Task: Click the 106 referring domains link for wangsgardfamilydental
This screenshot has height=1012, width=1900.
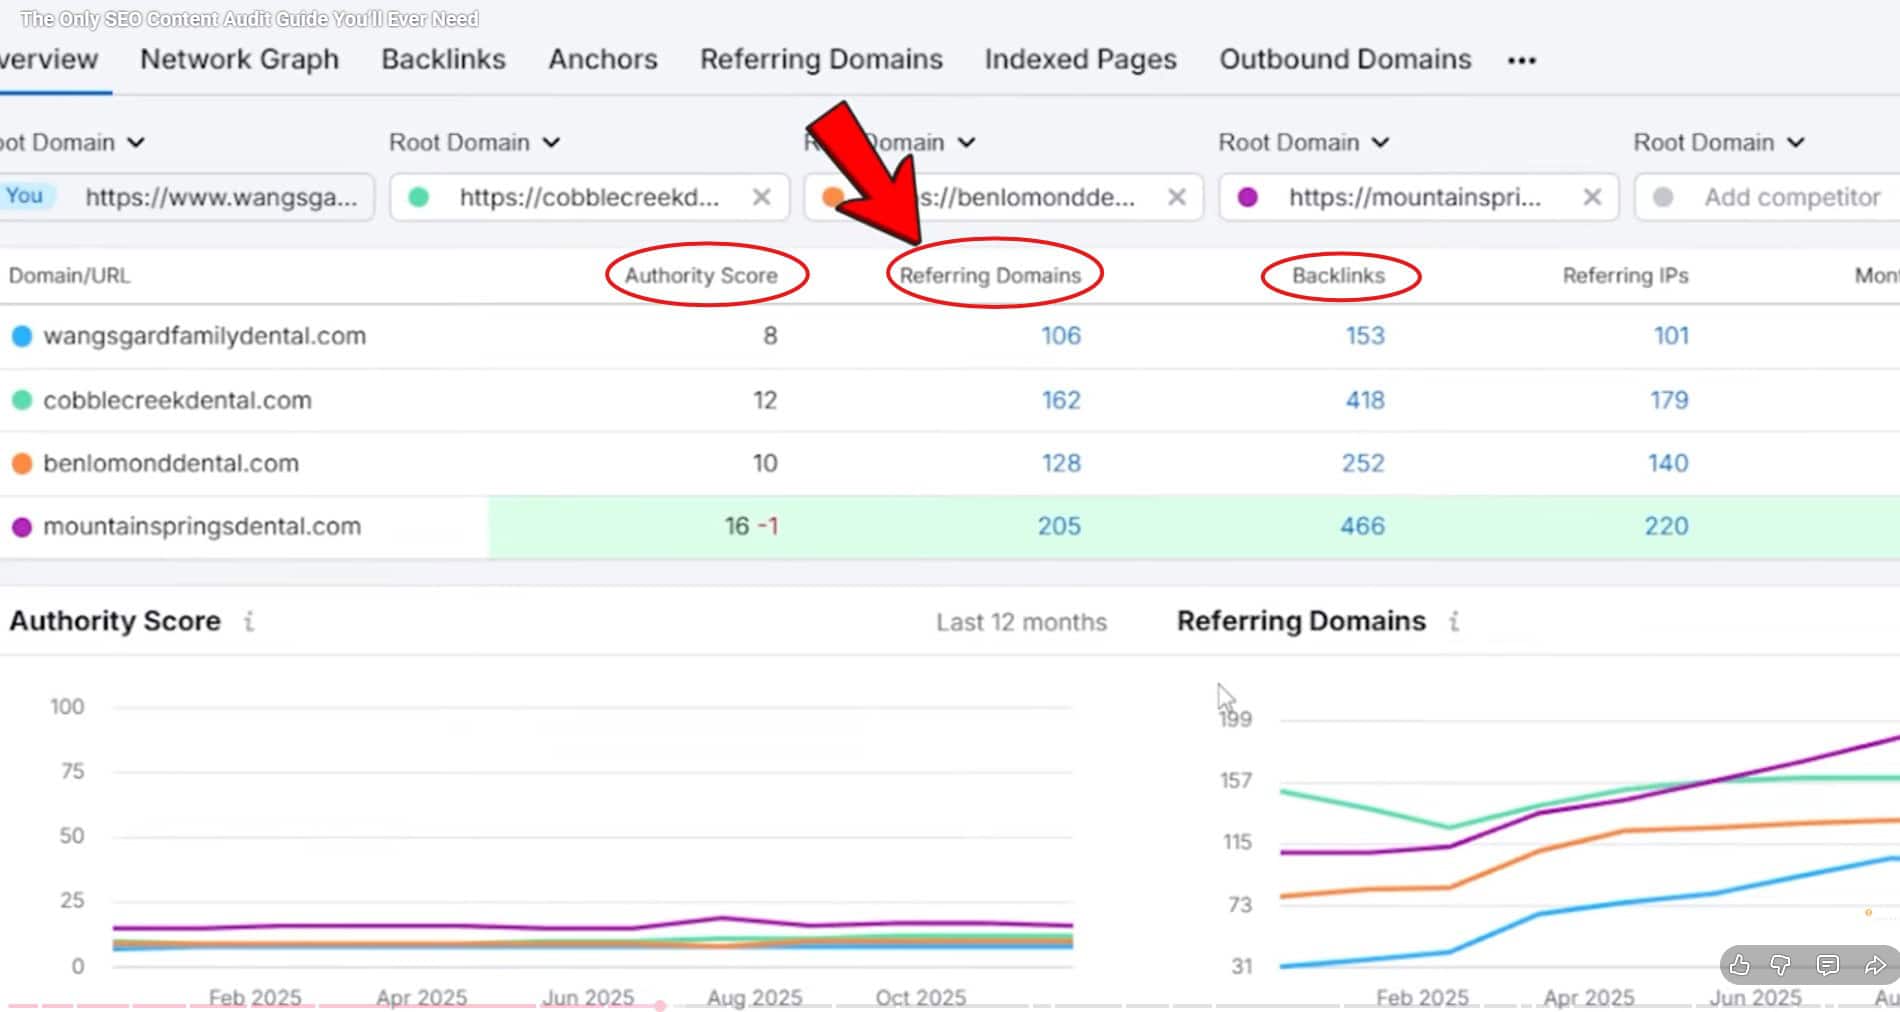Action: pyautogui.click(x=1062, y=336)
